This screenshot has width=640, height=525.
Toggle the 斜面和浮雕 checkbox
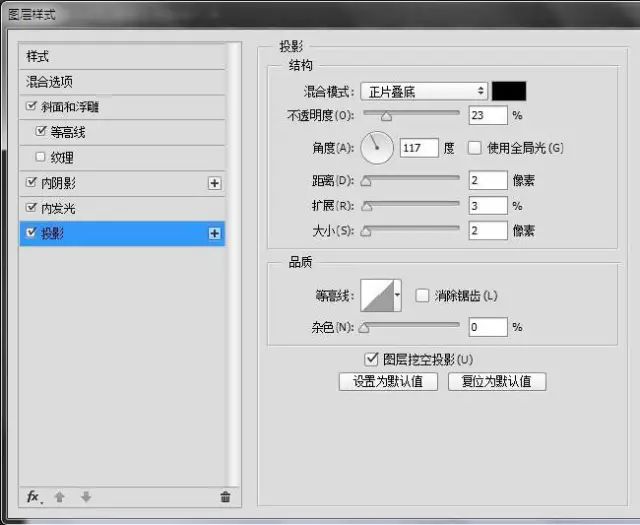click(x=31, y=106)
